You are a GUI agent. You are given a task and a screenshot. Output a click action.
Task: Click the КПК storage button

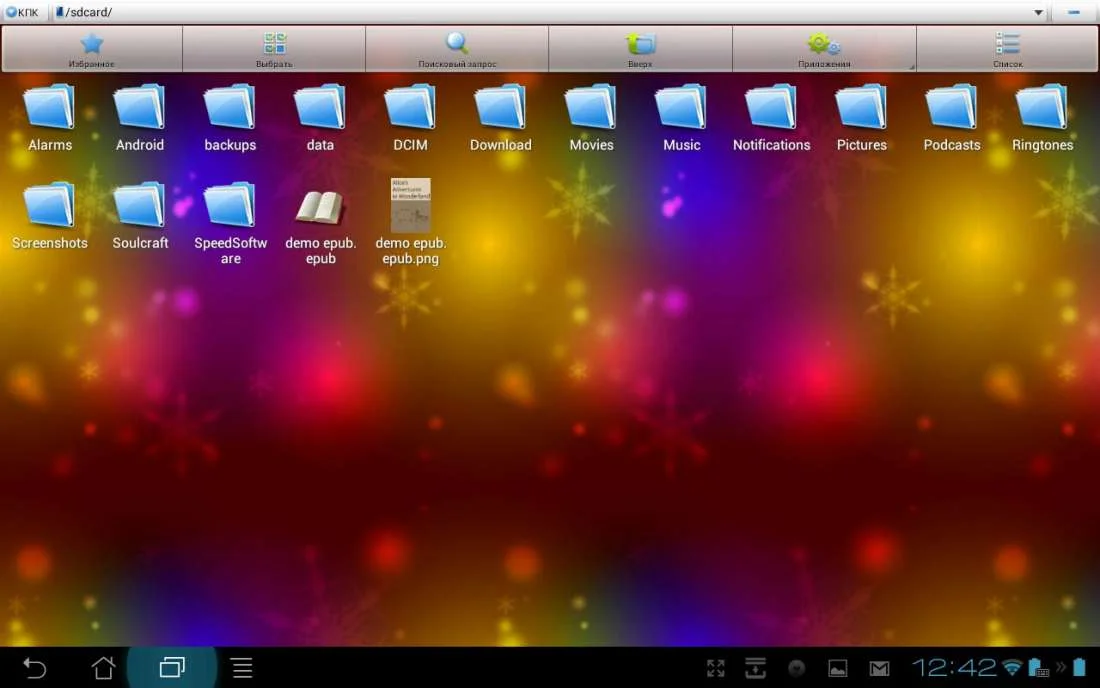[x=22, y=13]
